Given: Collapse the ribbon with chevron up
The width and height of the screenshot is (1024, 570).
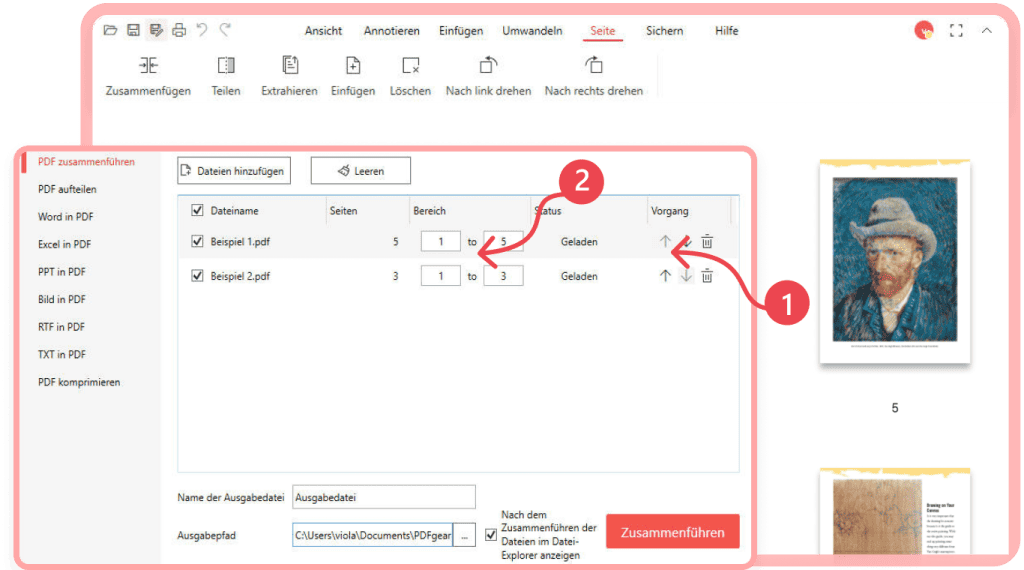Looking at the screenshot, I should point(987,31).
